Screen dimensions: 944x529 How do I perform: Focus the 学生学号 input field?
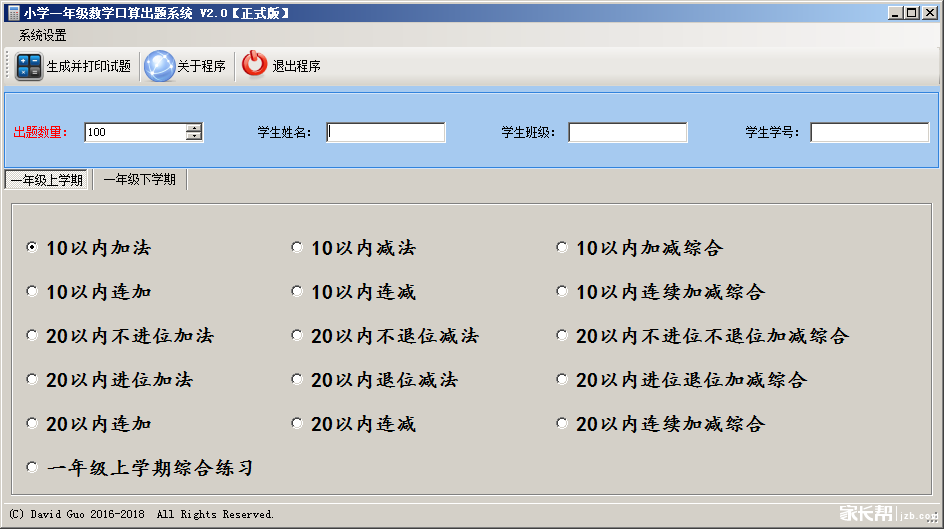click(870, 132)
